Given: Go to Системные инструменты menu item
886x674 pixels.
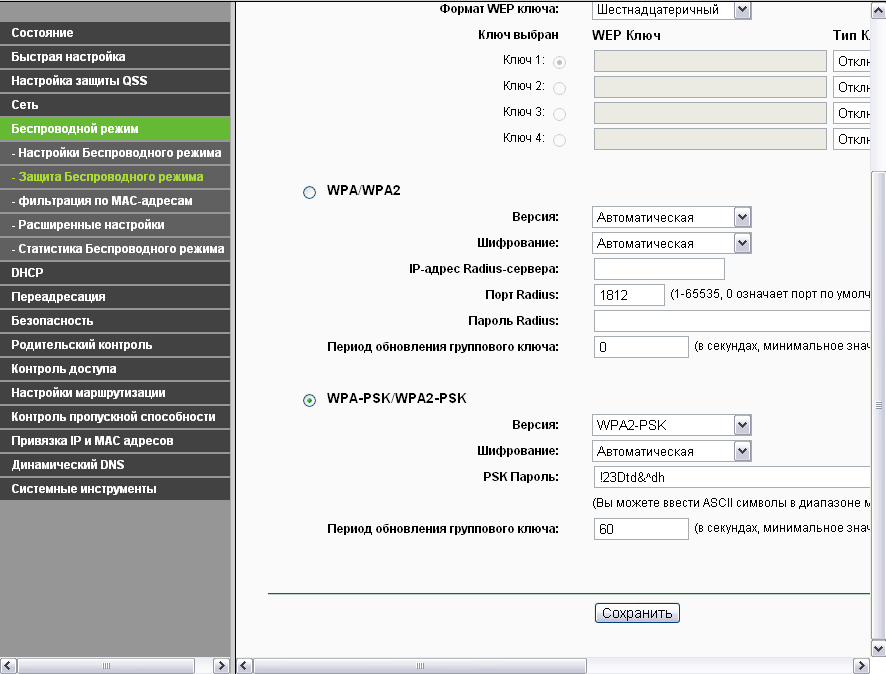Looking at the screenshot, I should coord(115,489).
